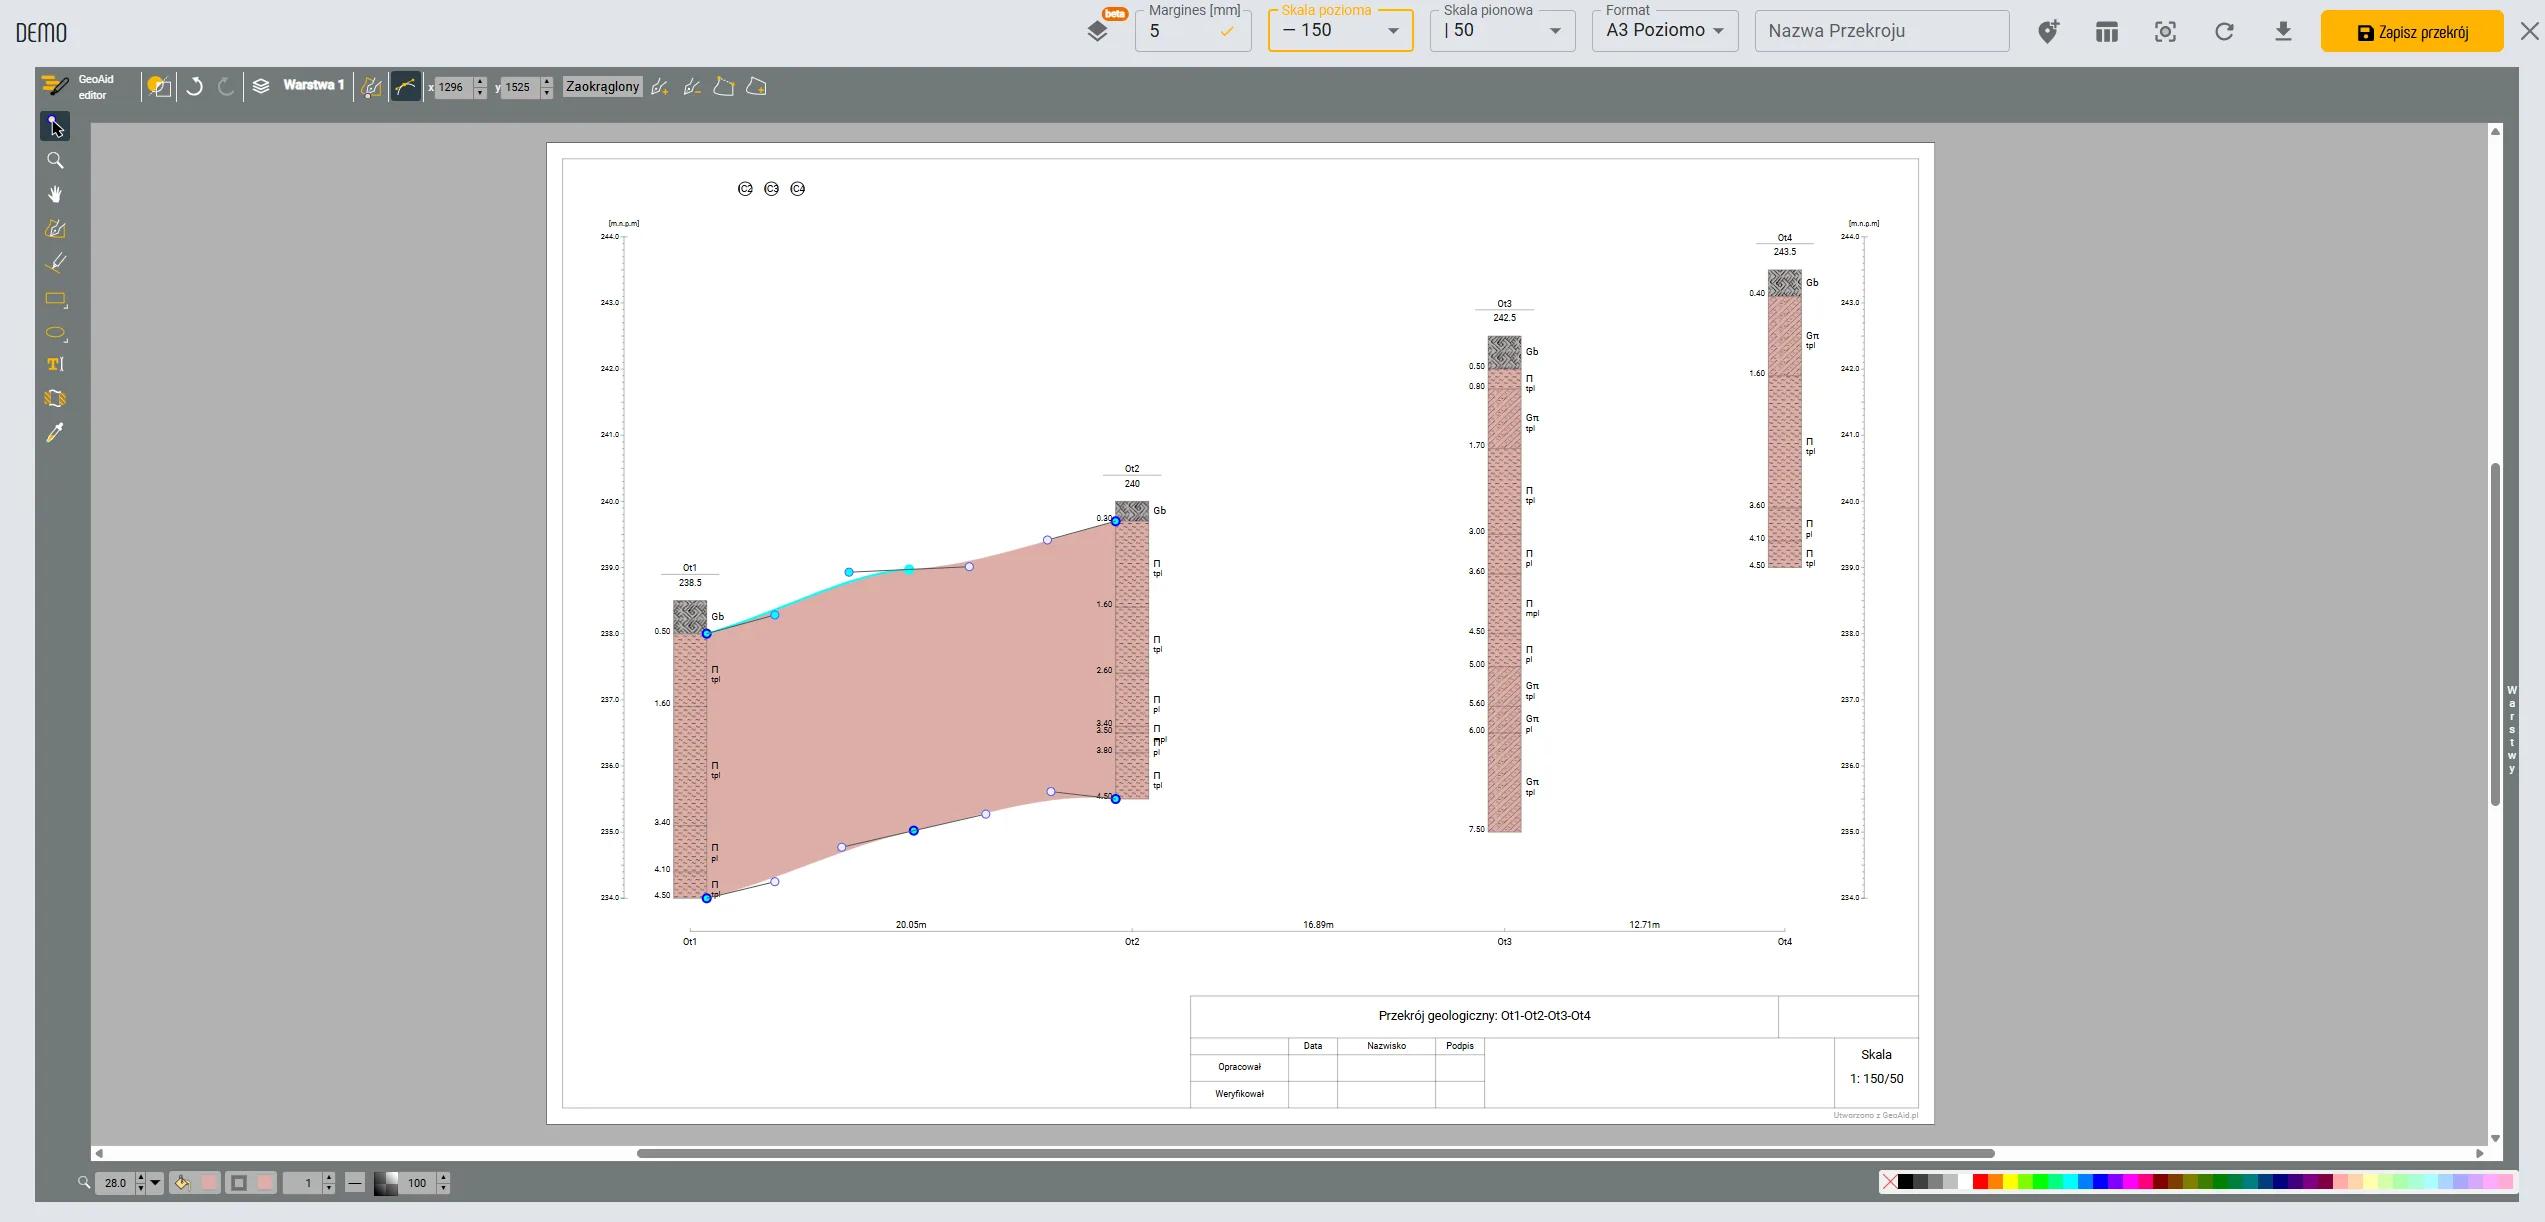Toggle the Zaokrąglony node type button
The image size is (2545, 1222).
tap(602, 87)
